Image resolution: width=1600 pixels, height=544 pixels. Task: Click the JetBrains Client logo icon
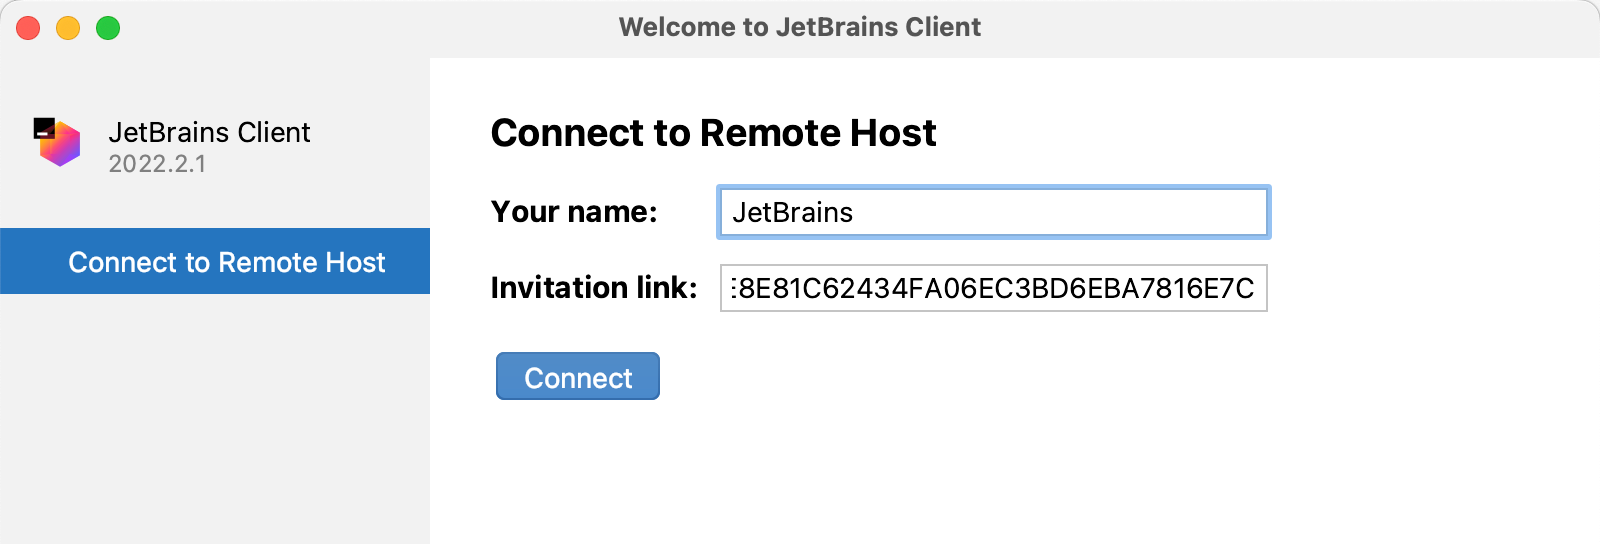[57, 142]
